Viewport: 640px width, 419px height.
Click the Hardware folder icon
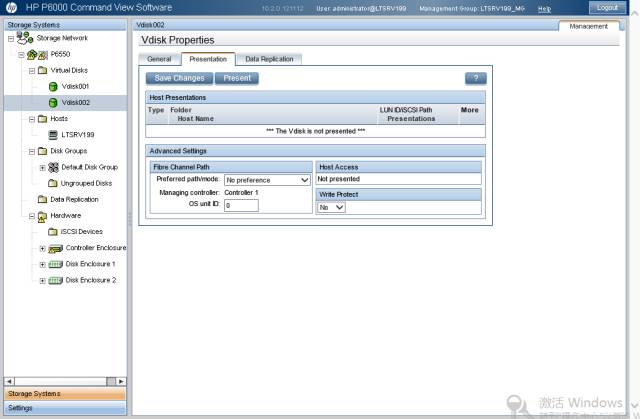[42, 216]
